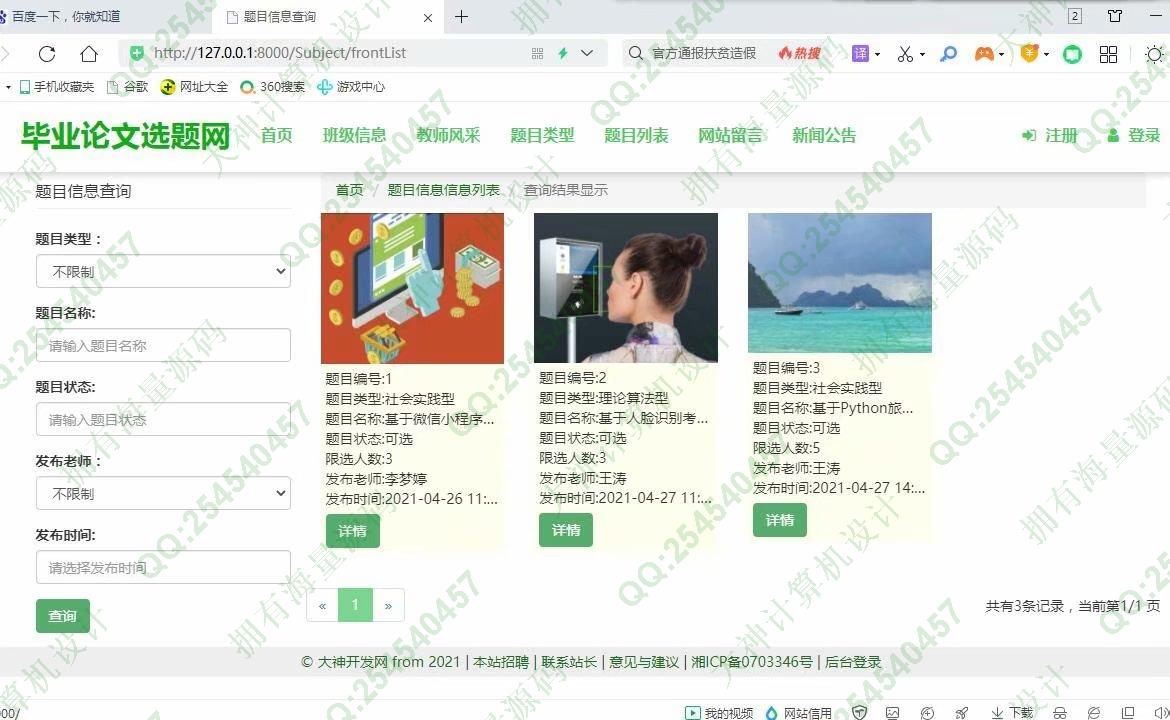The height and width of the screenshot is (720, 1170).
Task: Click the green site security shield icon
Action: (137, 53)
